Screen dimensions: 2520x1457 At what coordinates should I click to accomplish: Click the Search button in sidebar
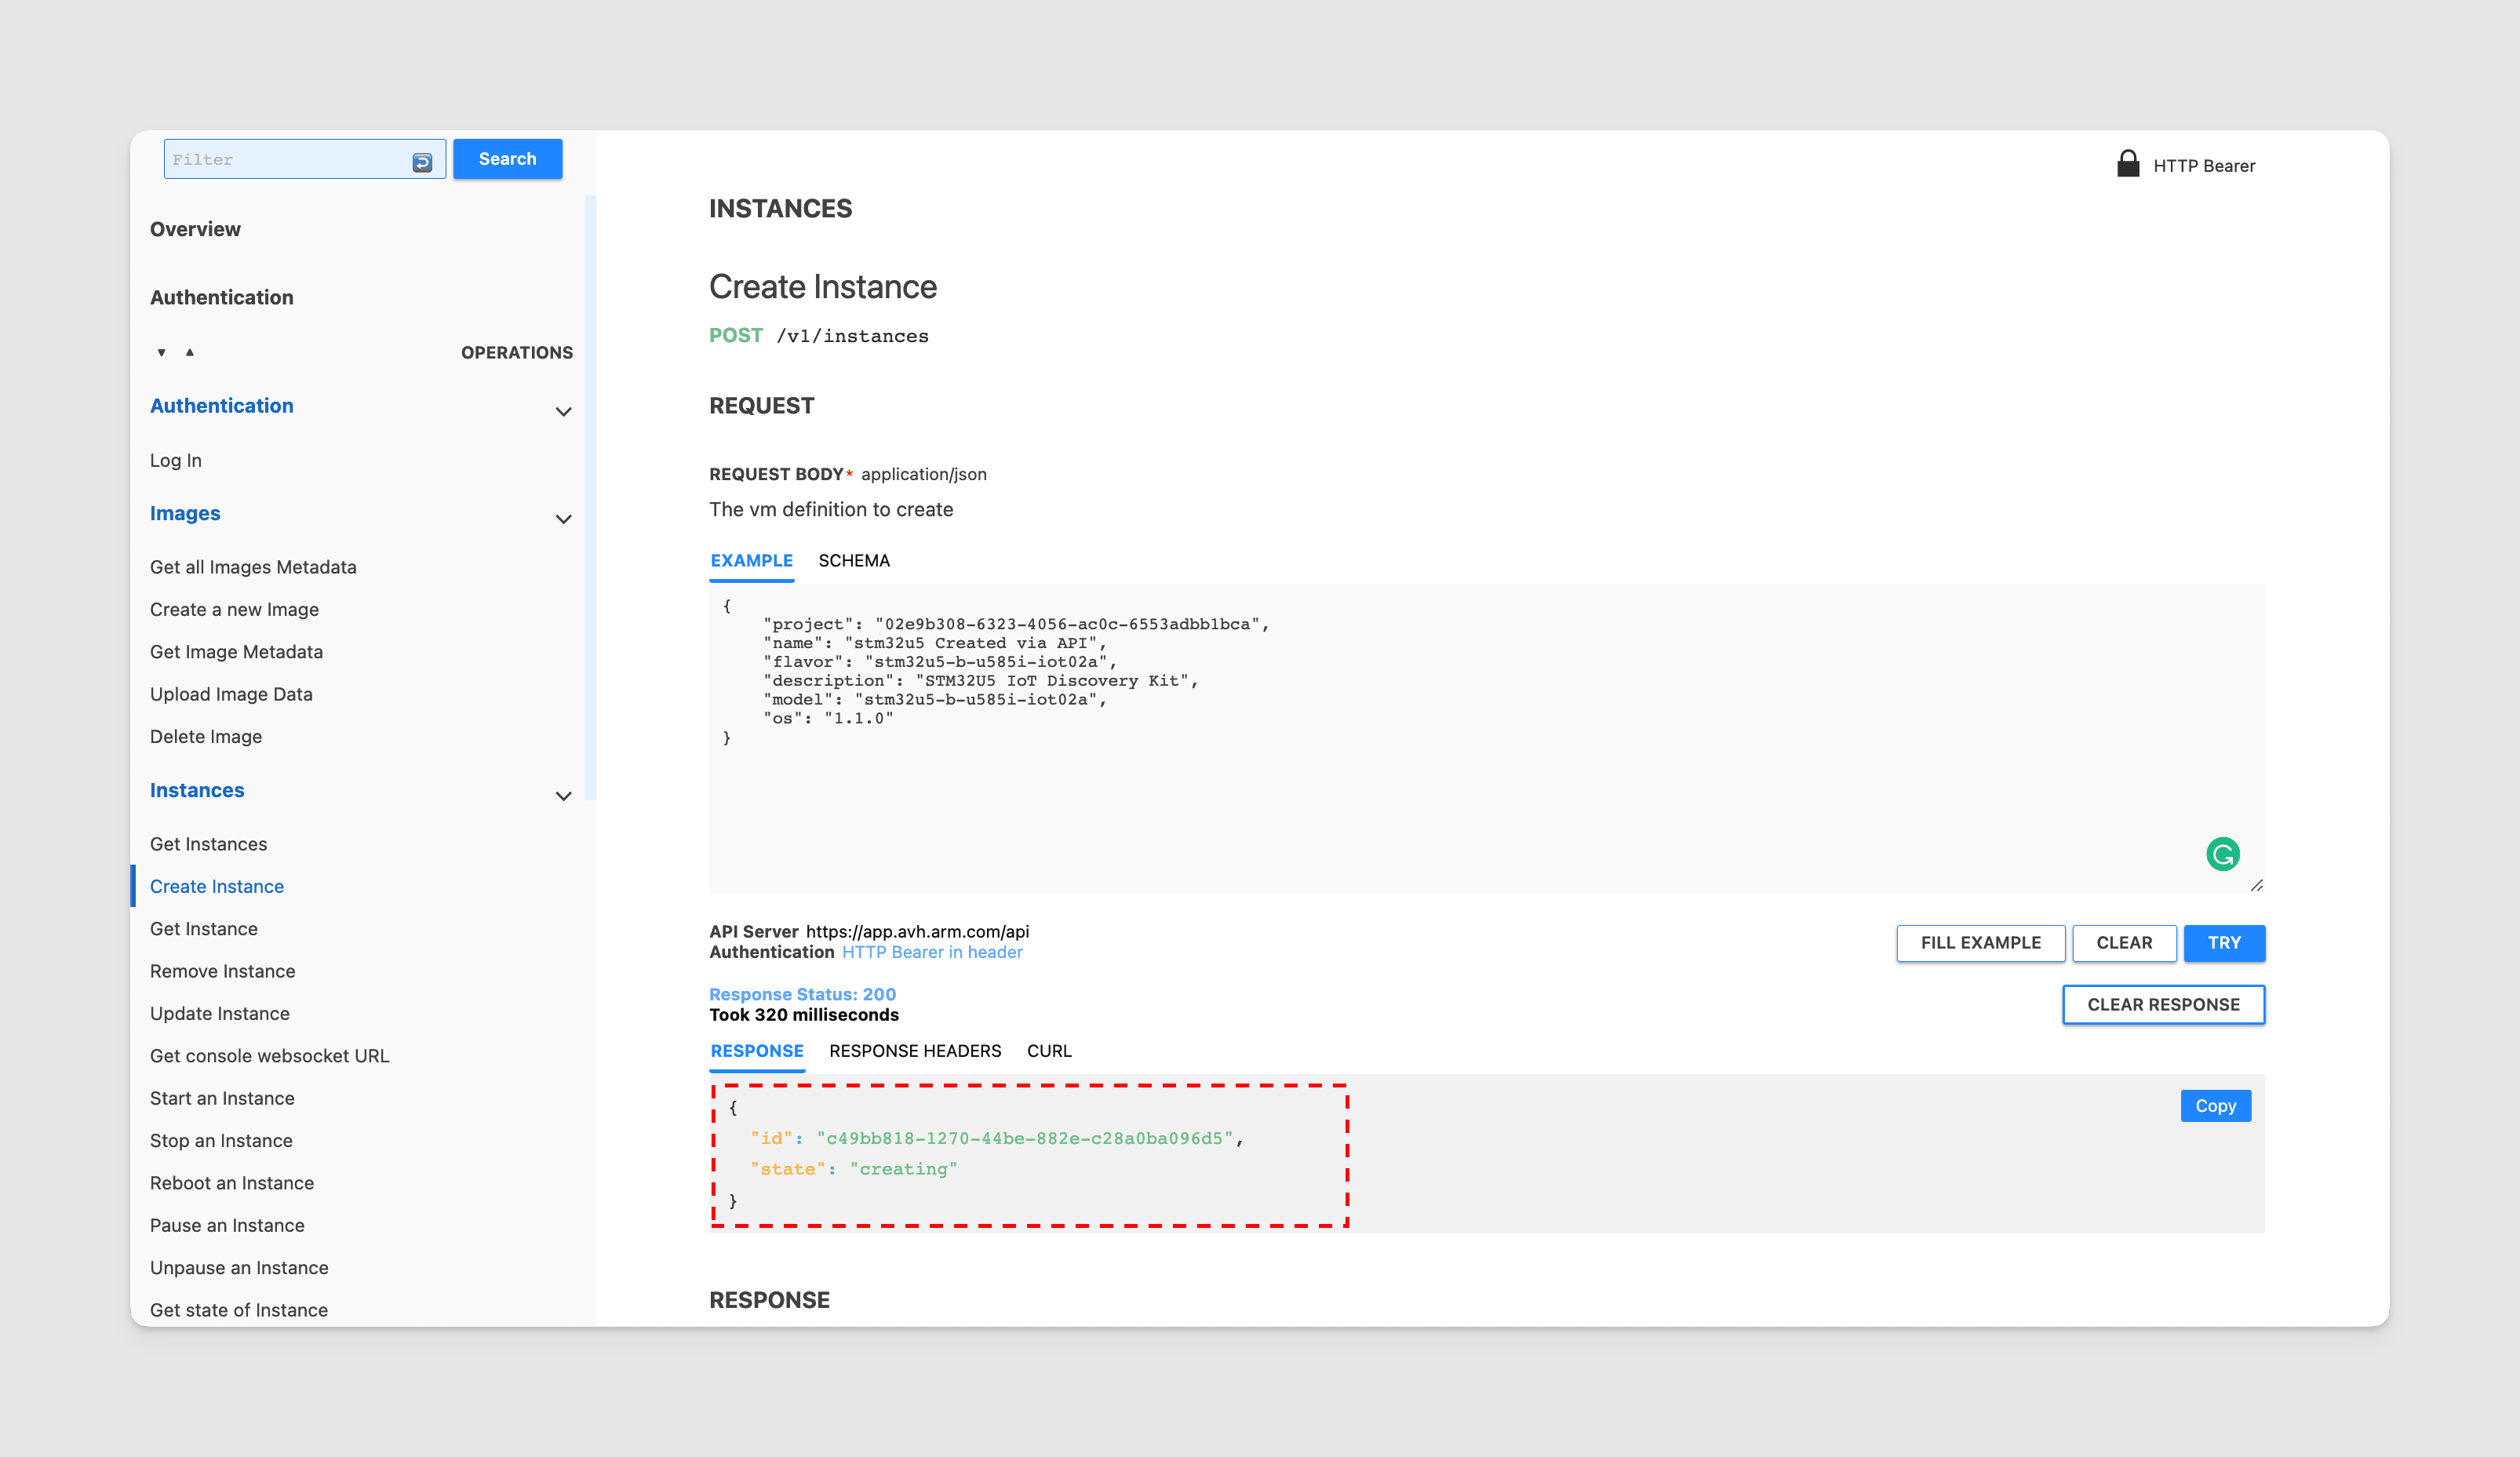click(x=506, y=158)
